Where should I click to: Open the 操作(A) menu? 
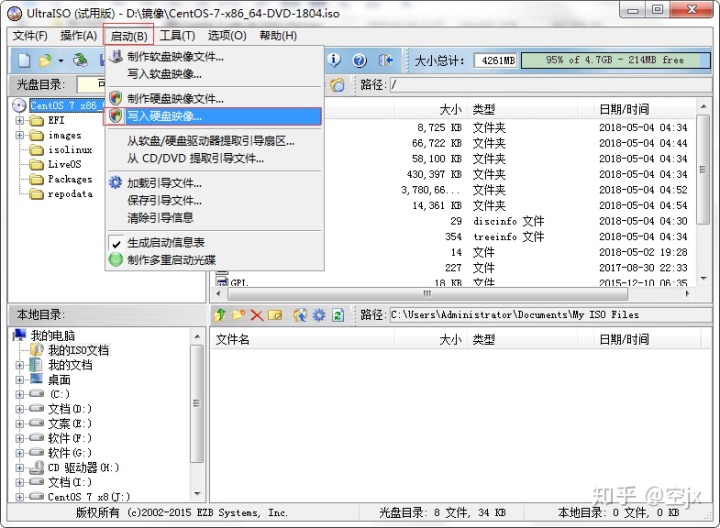(x=79, y=35)
